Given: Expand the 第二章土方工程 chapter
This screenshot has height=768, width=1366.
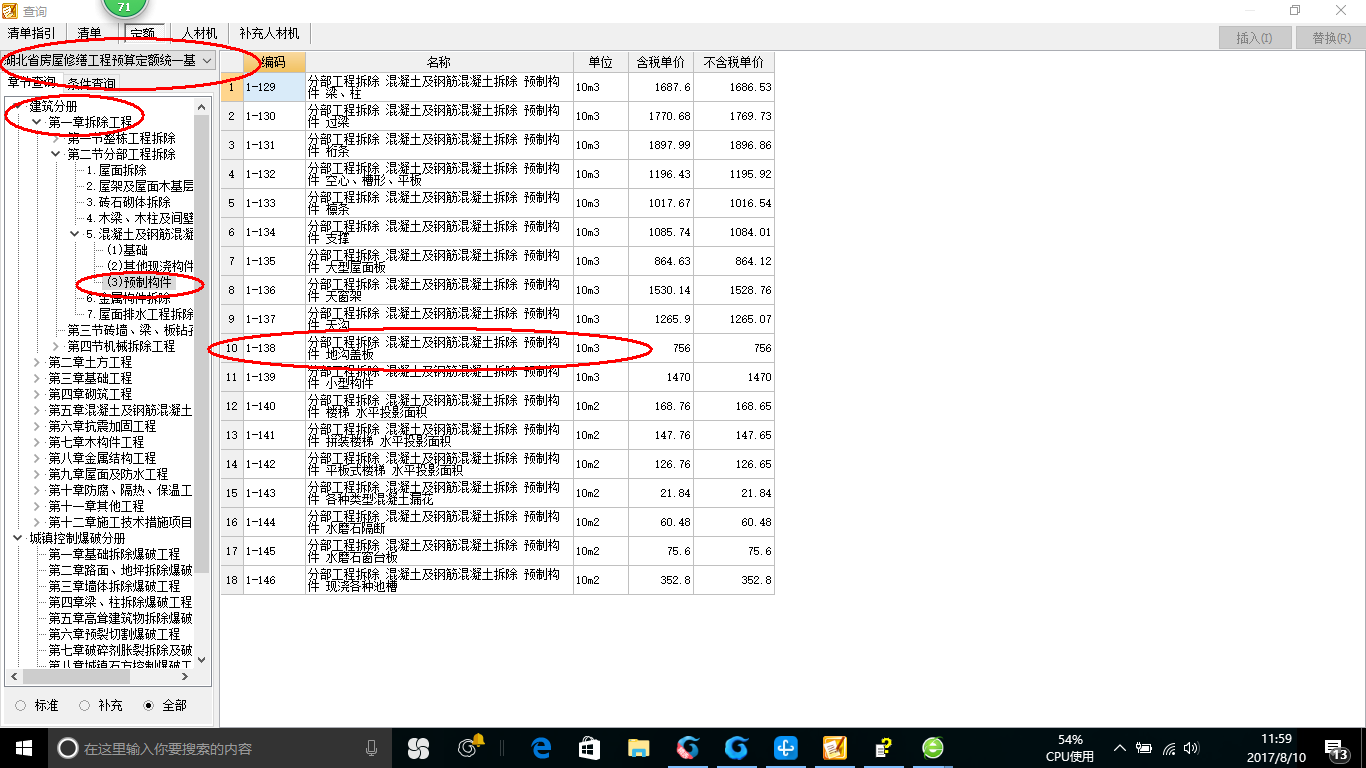Looking at the screenshot, I should [37, 362].
